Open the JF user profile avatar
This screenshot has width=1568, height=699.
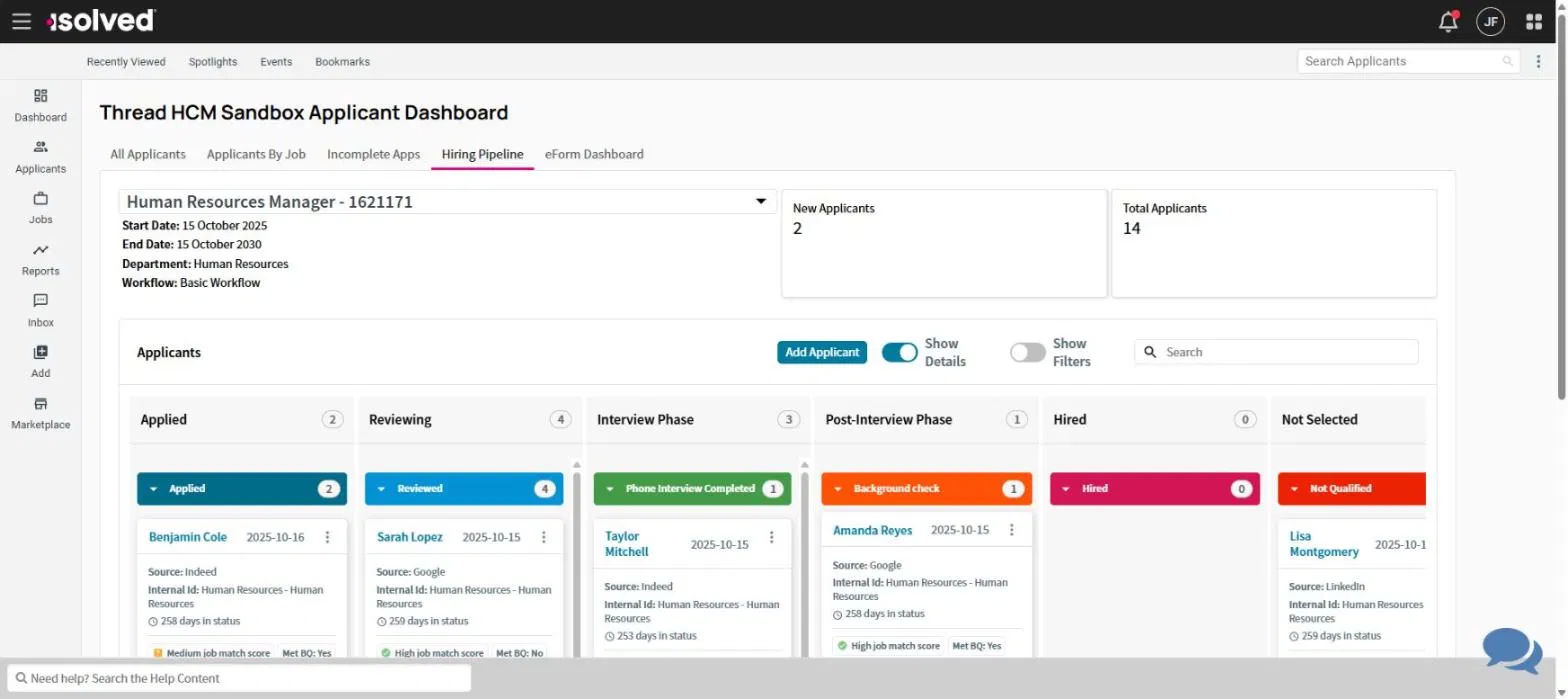1490,21
